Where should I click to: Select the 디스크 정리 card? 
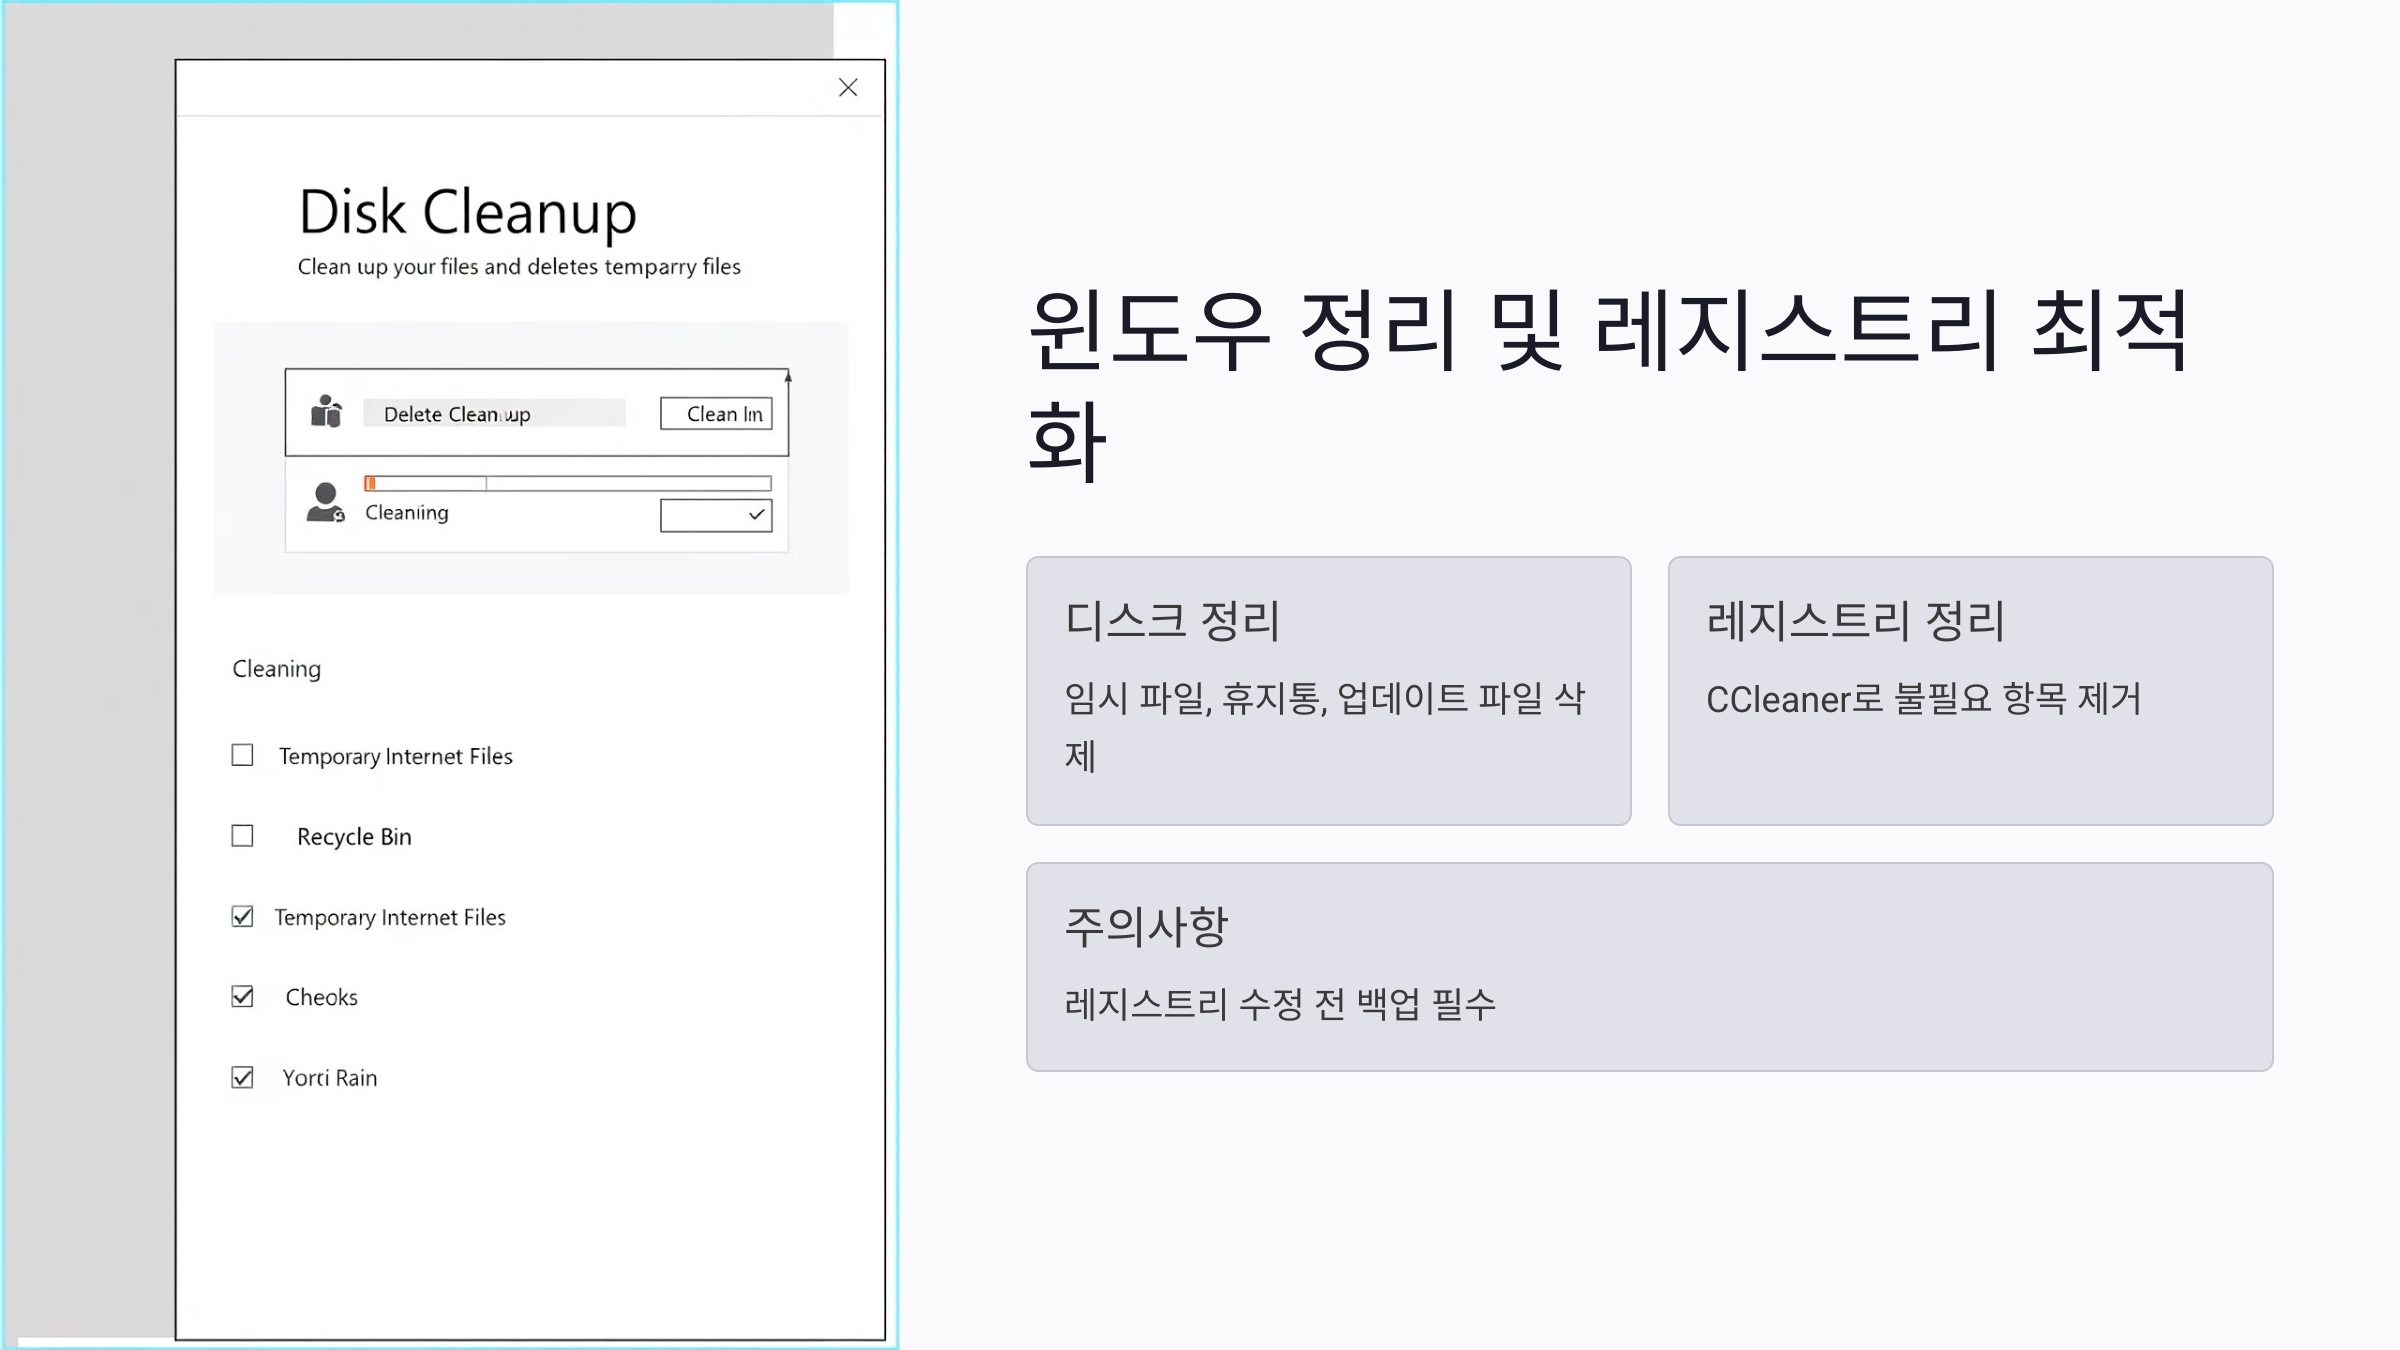pyautogui.click(x=1328, y=690)
